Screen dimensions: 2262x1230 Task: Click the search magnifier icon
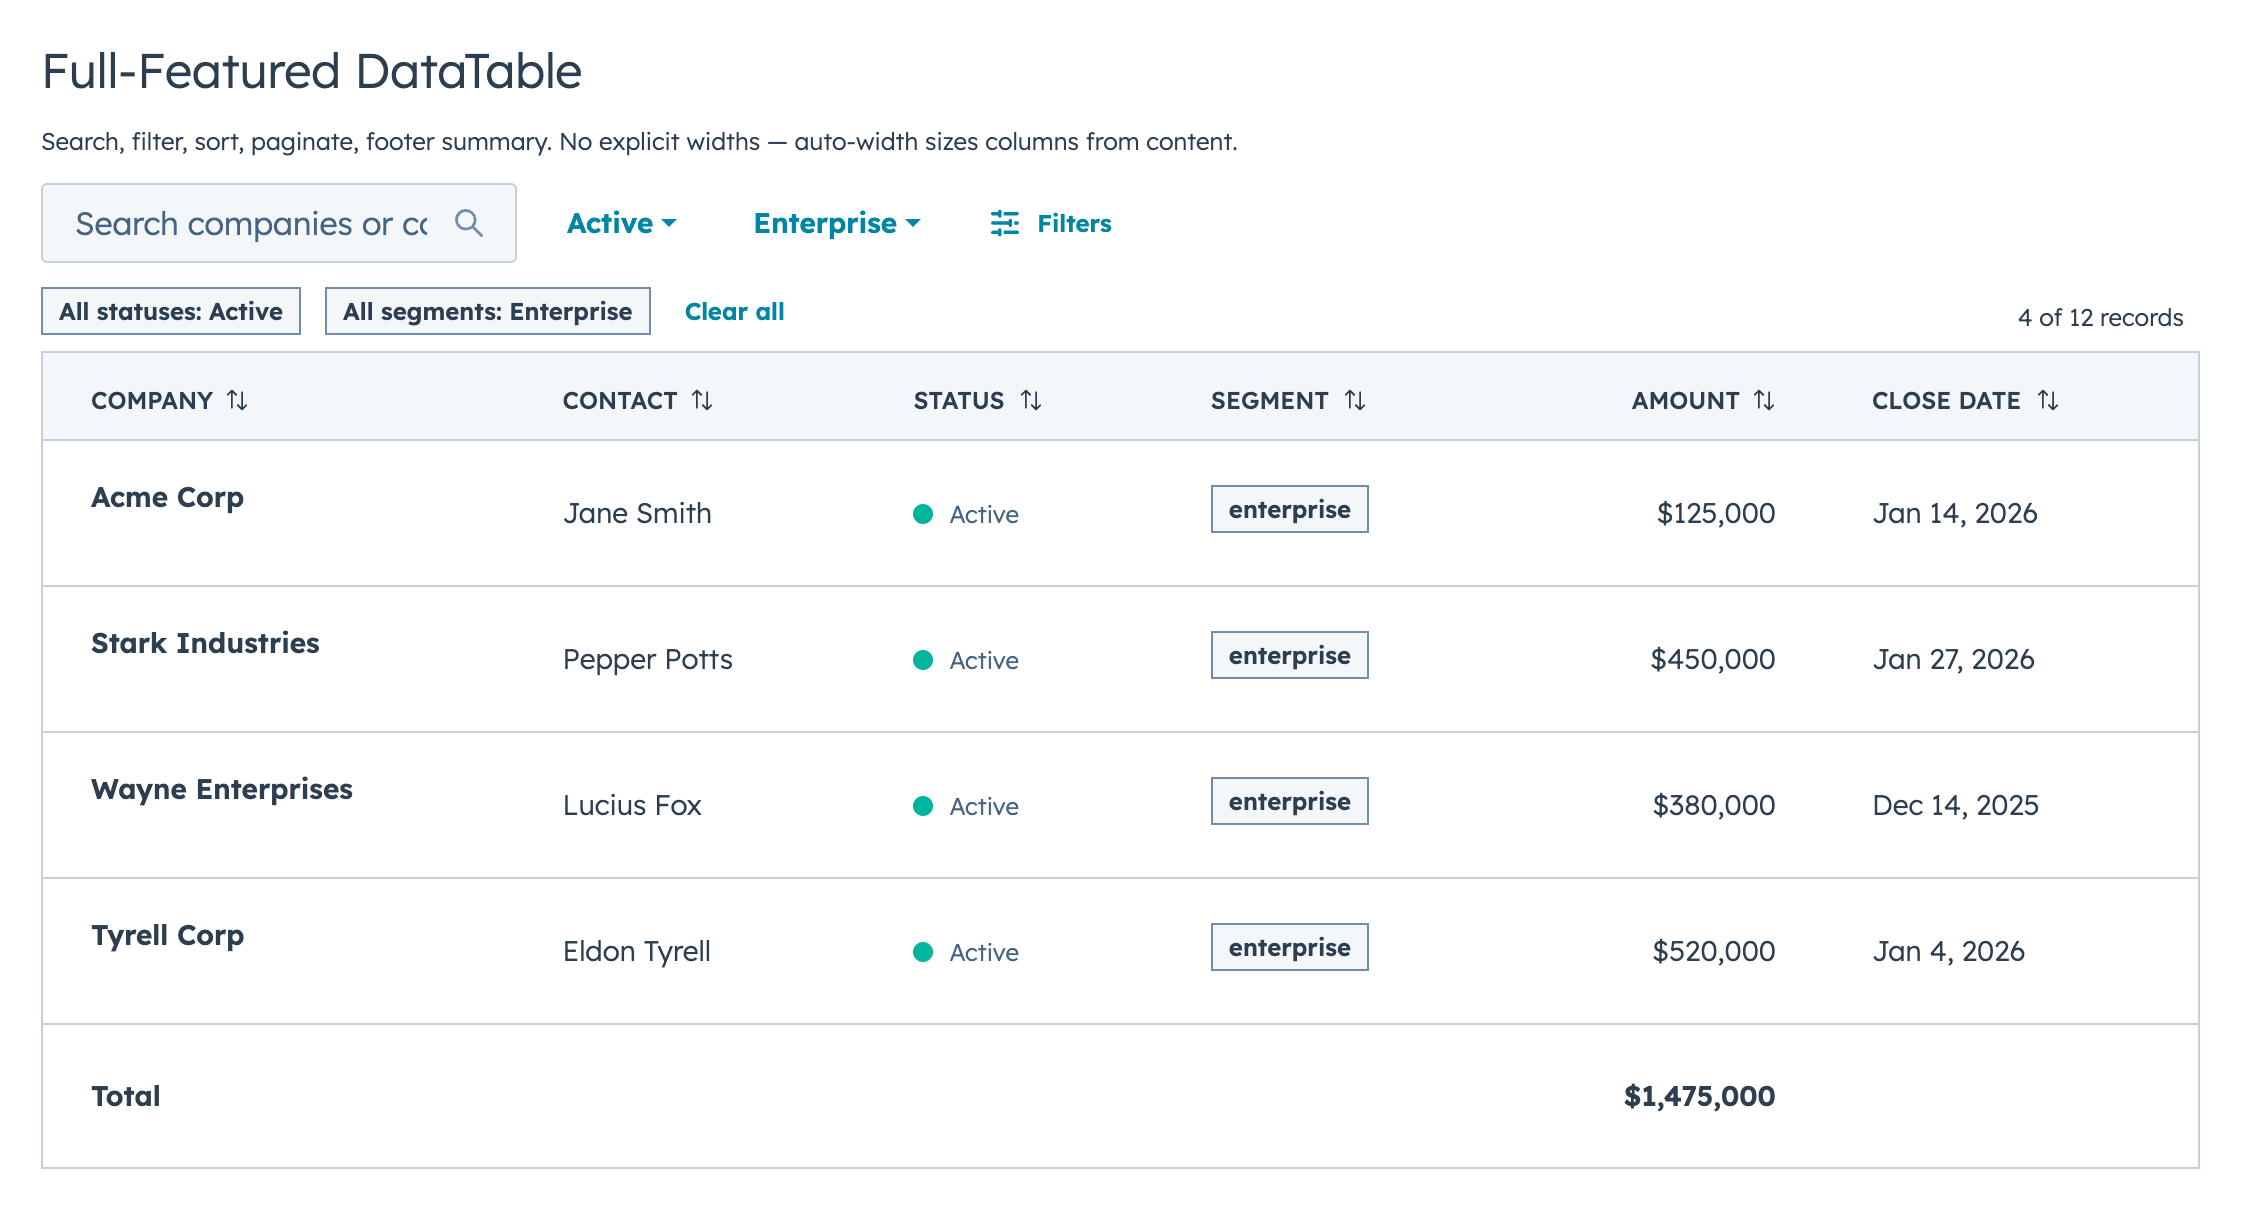point(468,223)
